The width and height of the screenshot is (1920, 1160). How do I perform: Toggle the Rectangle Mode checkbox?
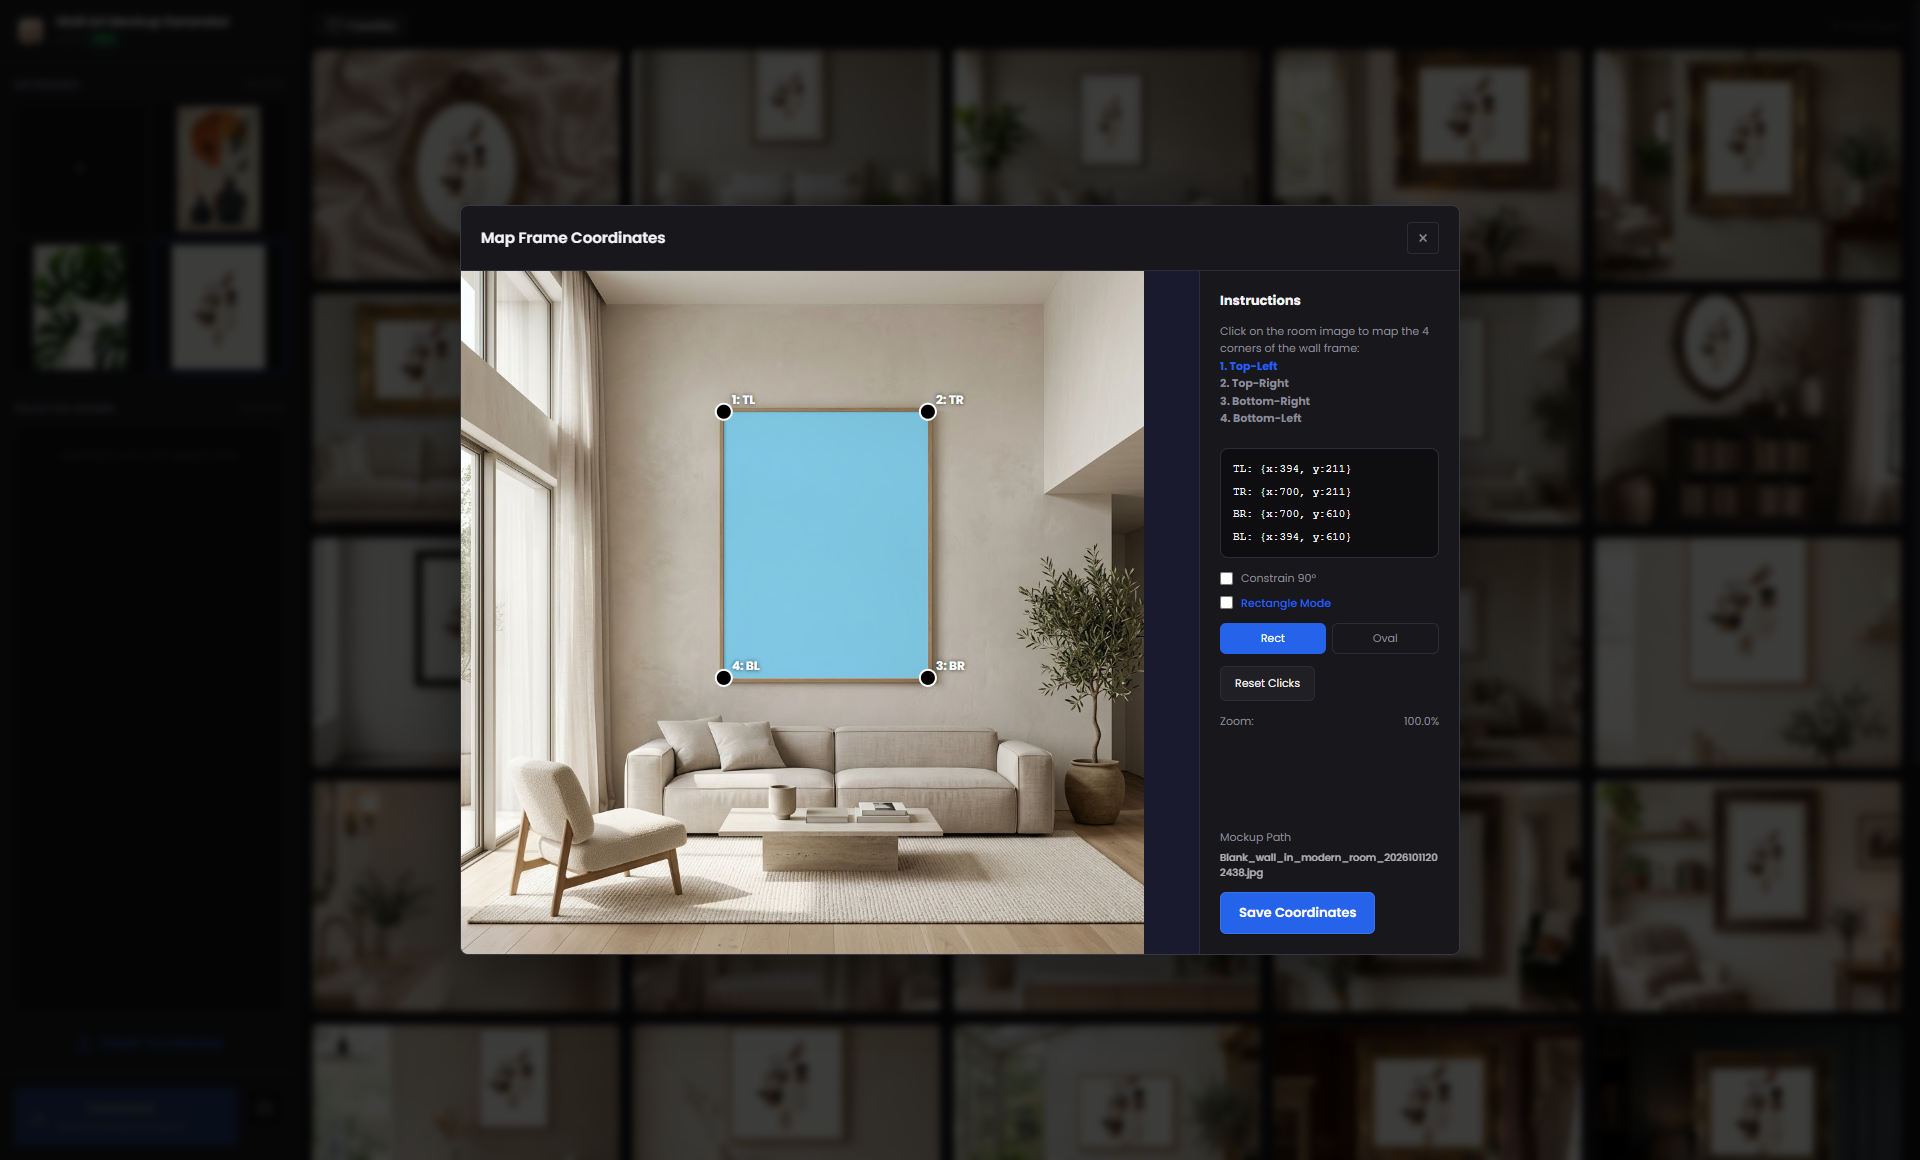[x=1226, y=603]
